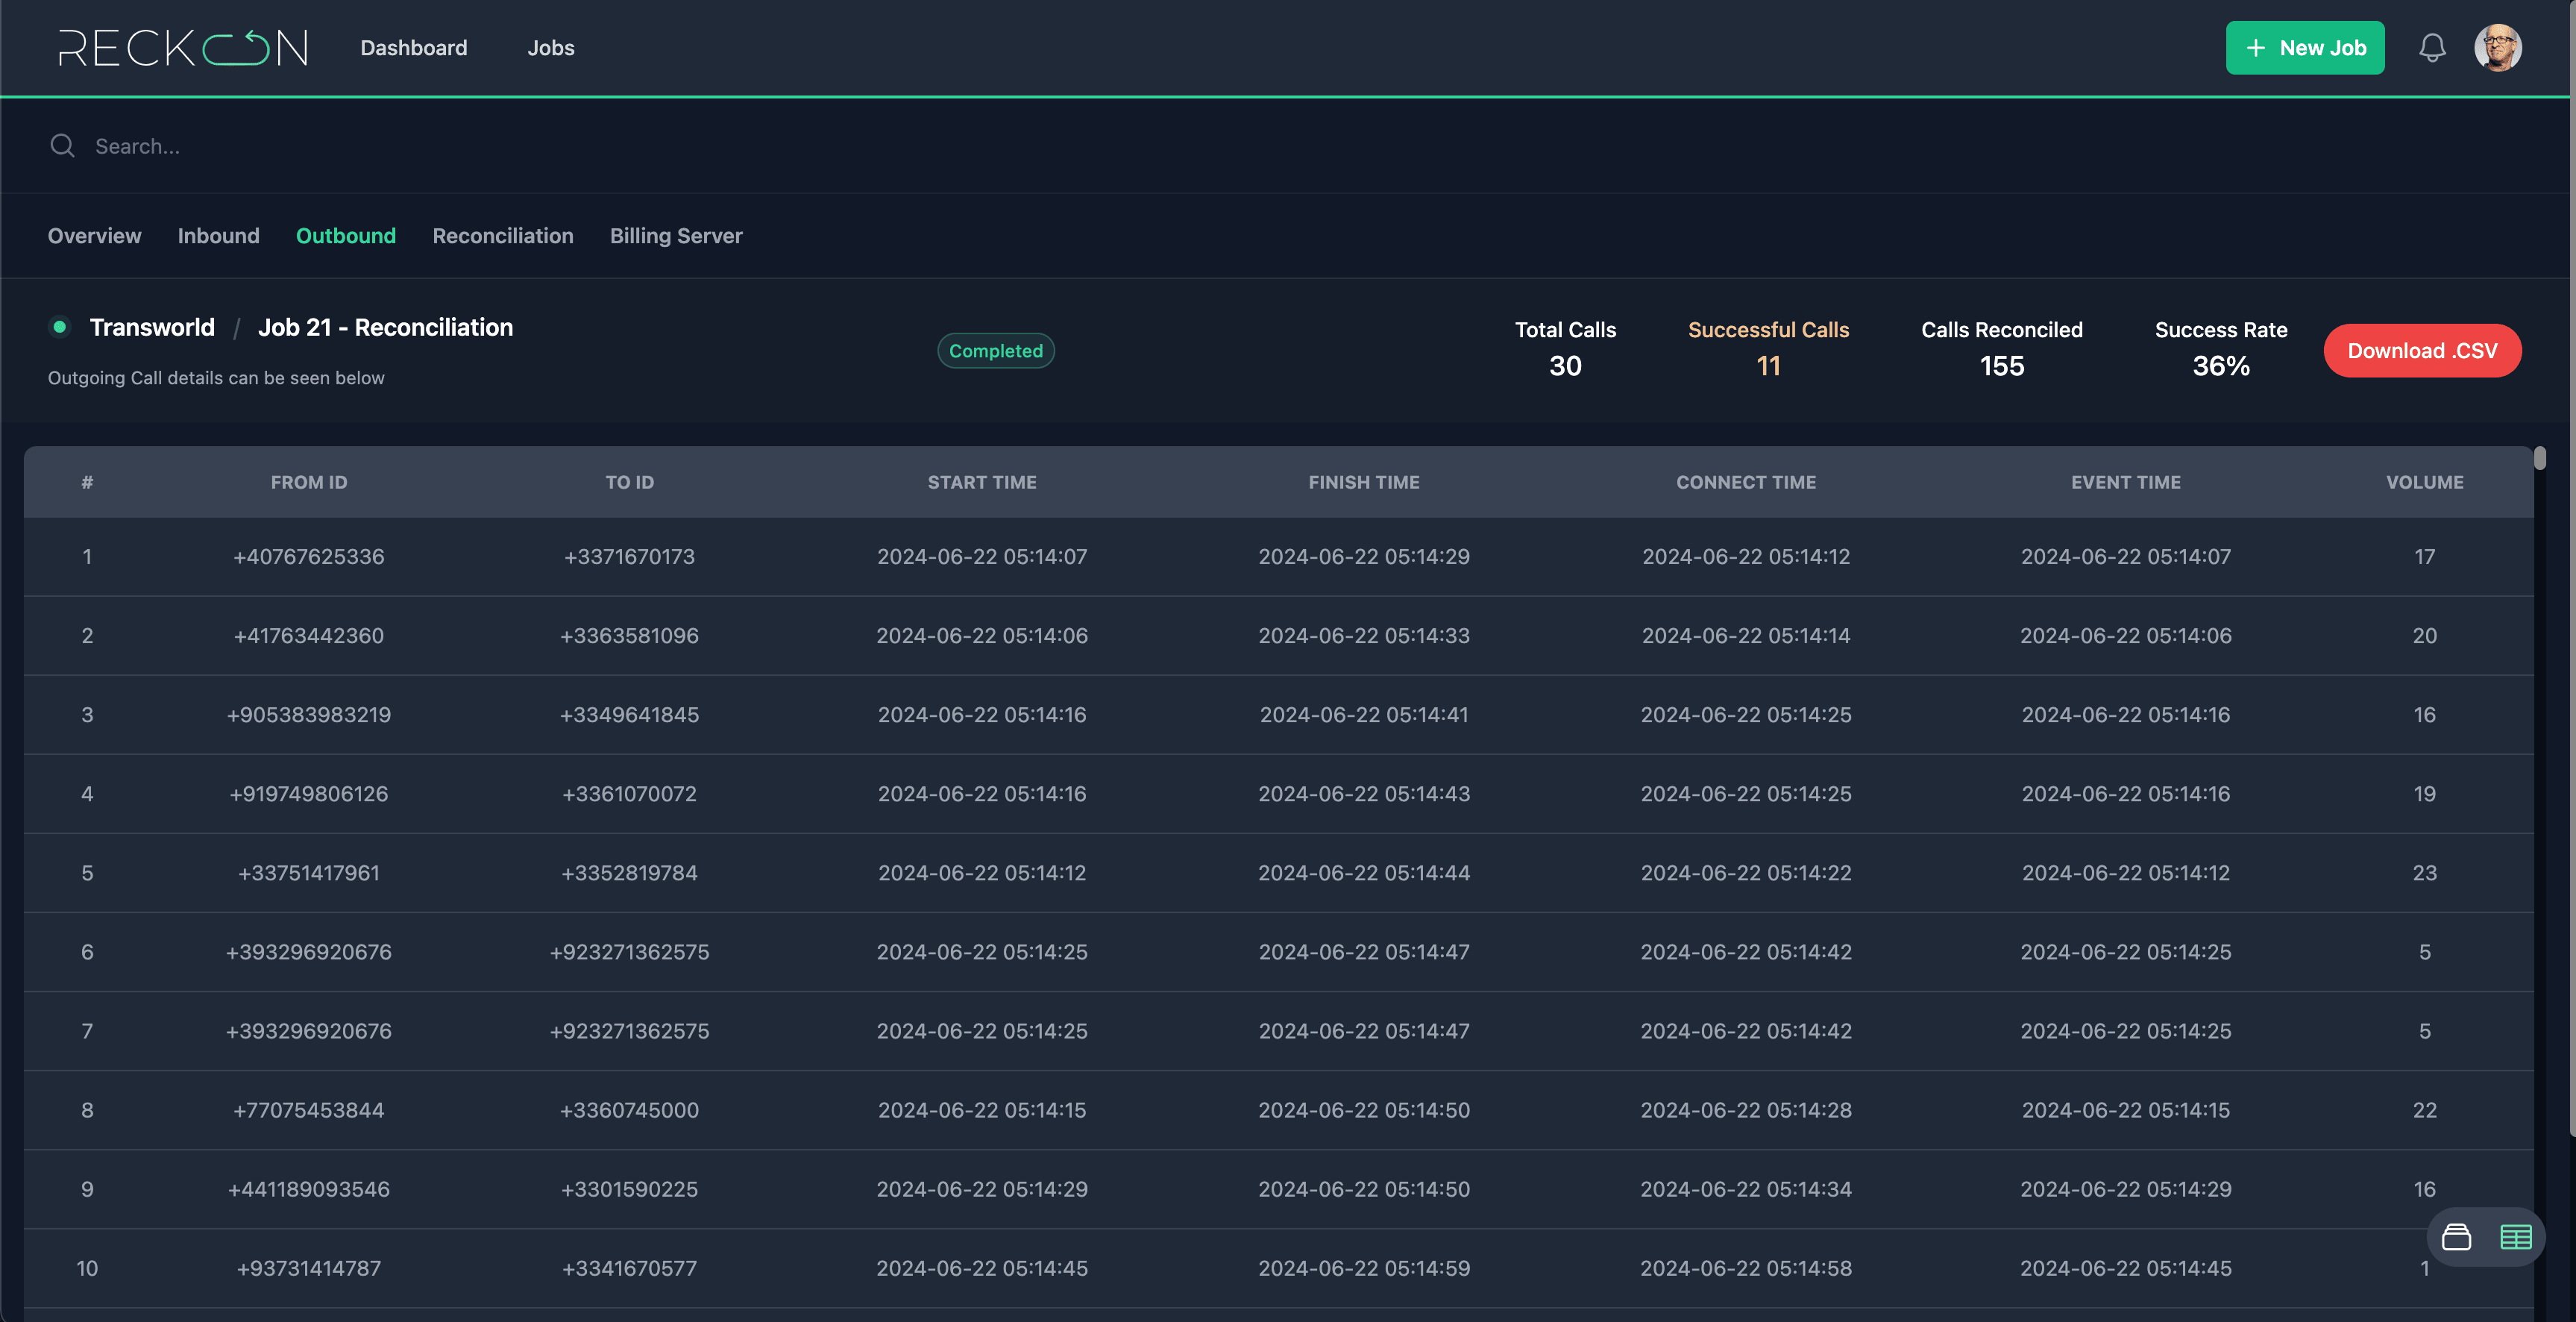Open the profile menu via the avatar
Screen dimensions: 2576x1322
[x=2499, y=47]
